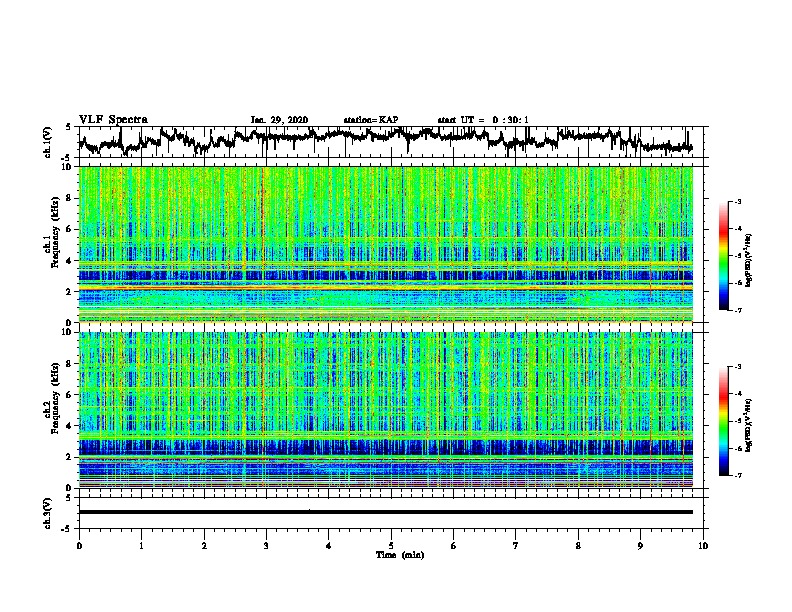Click the "start UT = 0:30:1" header text

(483, 120)
